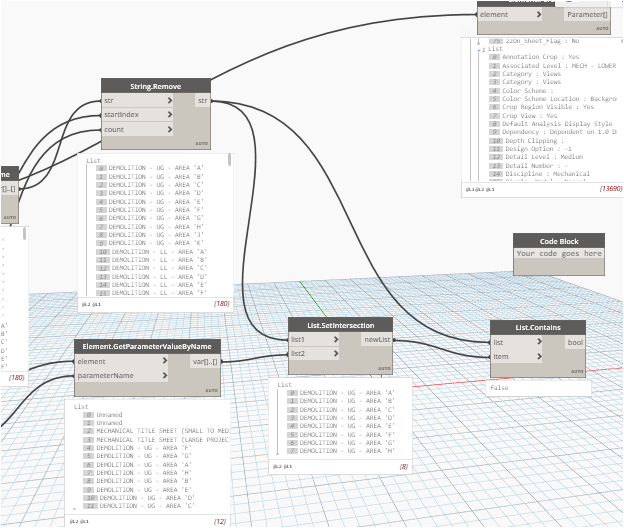Click the {8} count under SetIntersection preview
Image resolution: width=624 pixels, height=528 pixels.
click(x=404, y=466)
